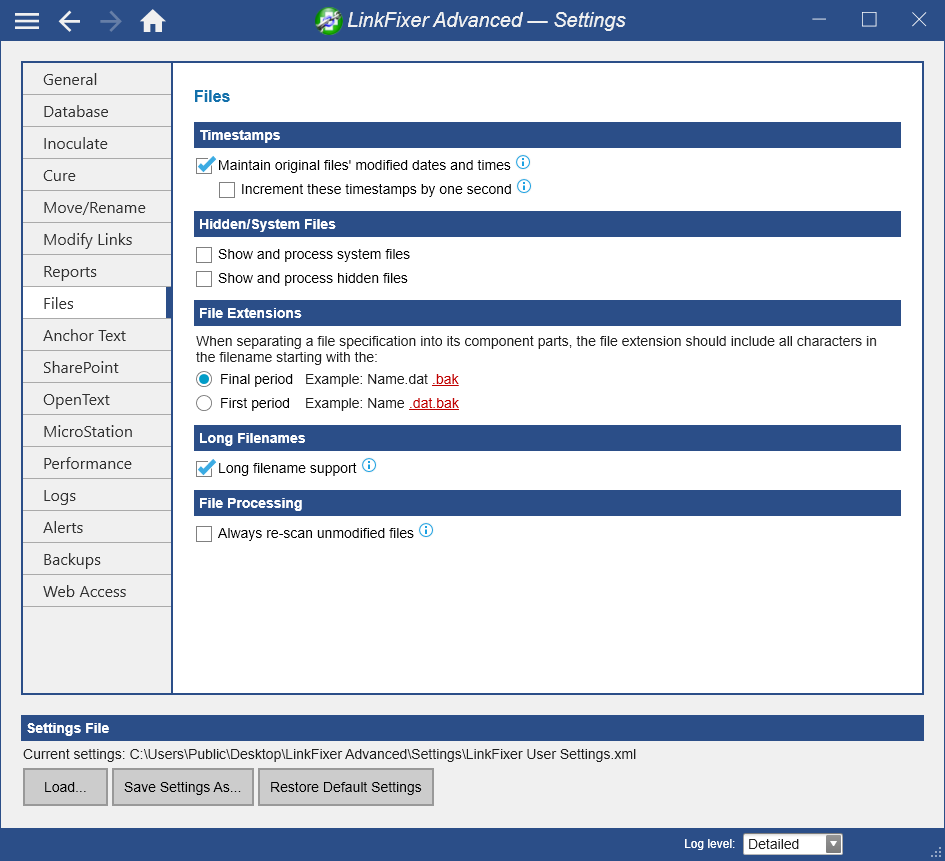Enable Show and process system files
The height and width of the screenshot is (861, 945).
pos(204,255)
